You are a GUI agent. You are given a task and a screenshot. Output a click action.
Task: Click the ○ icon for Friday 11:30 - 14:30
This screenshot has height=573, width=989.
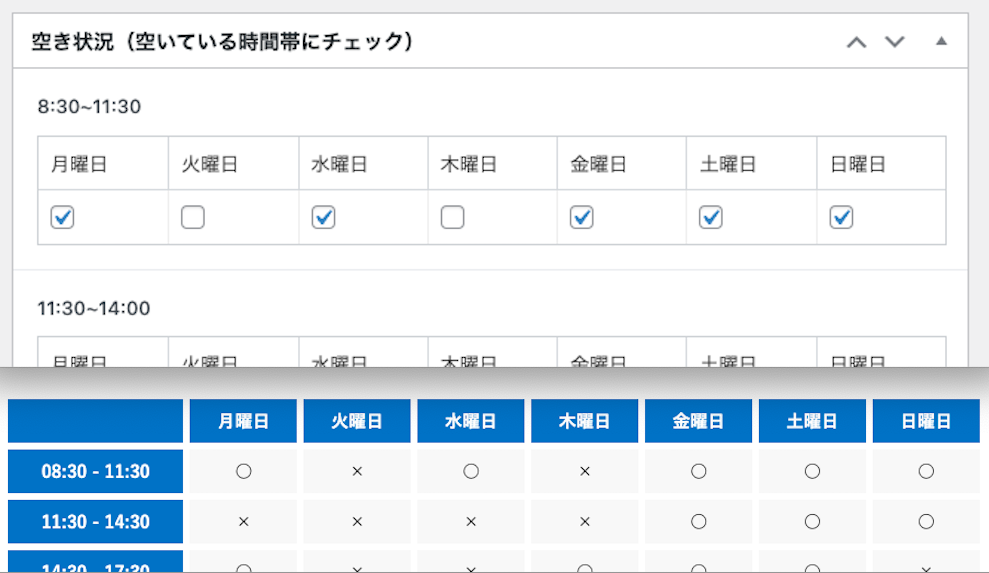(699, 522)
